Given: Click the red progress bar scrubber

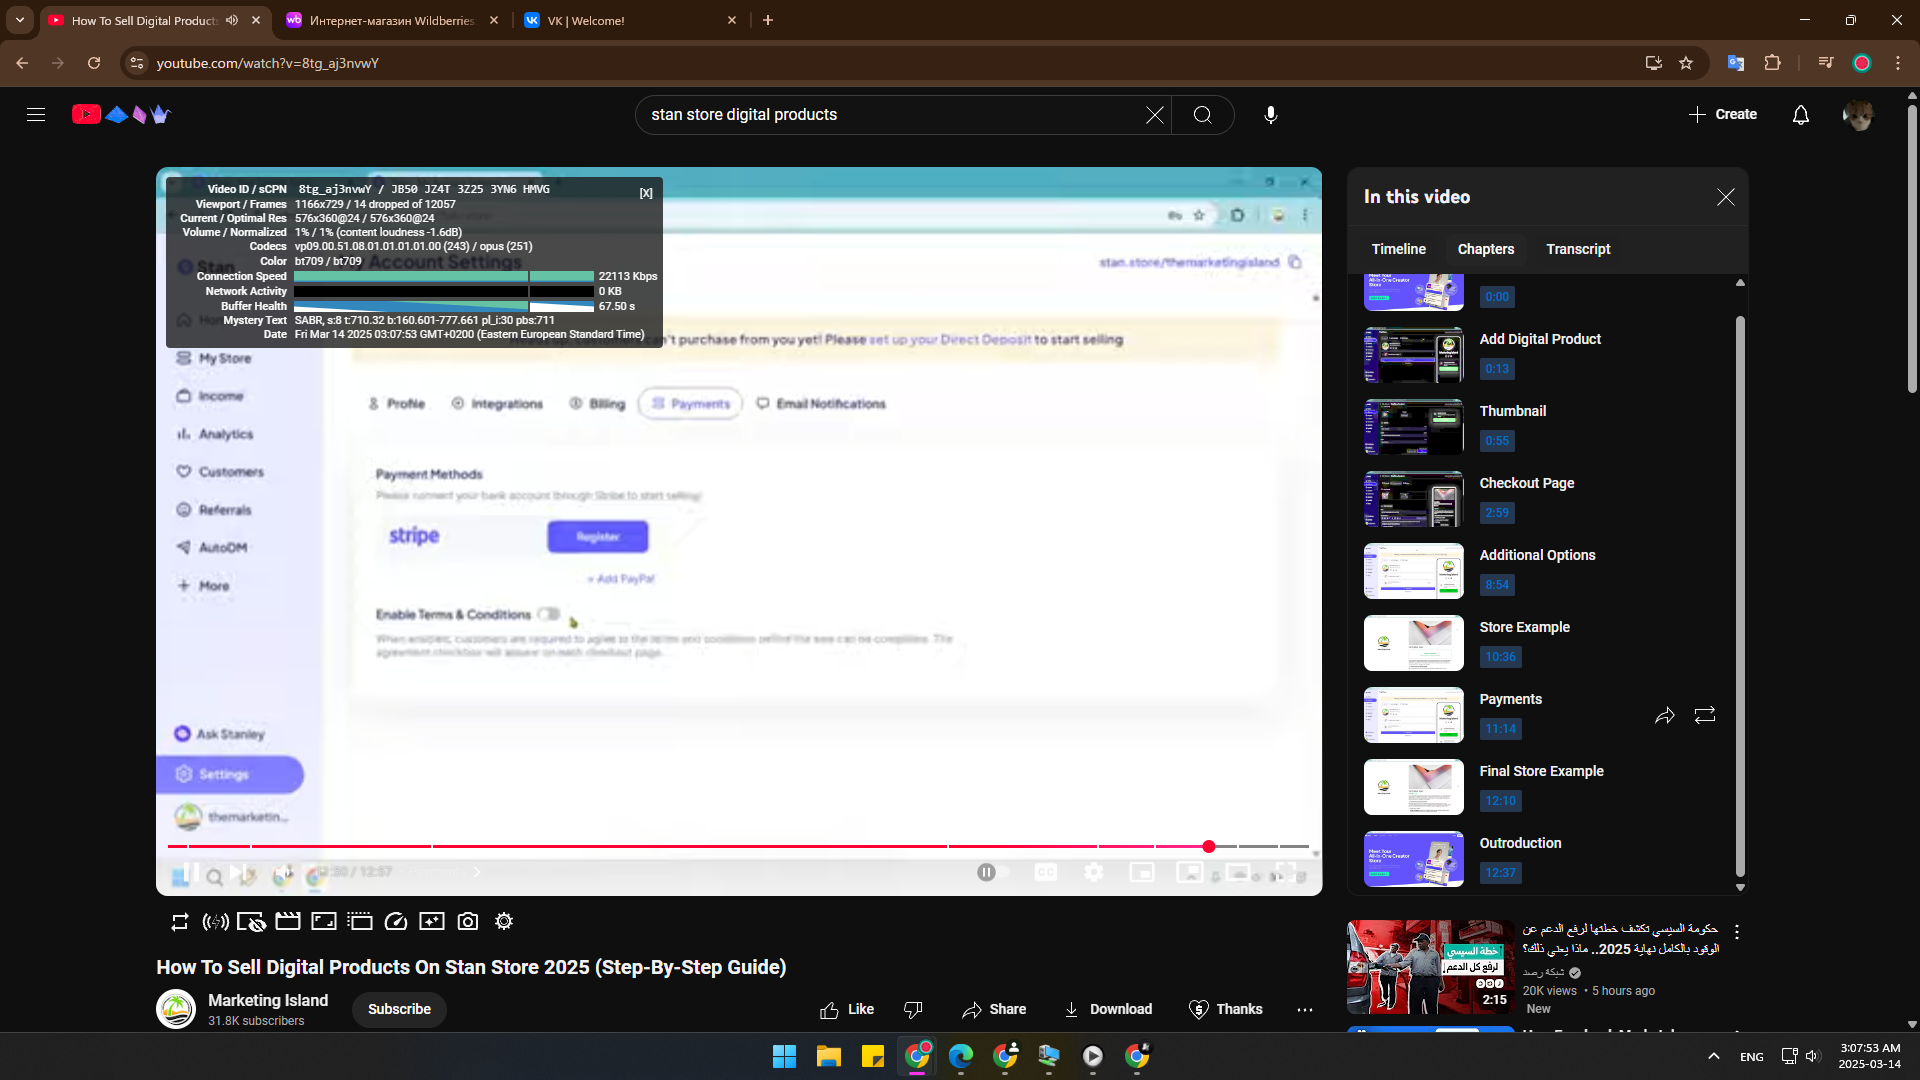Looking at the screenshot, I should (x=1209, y=847).
